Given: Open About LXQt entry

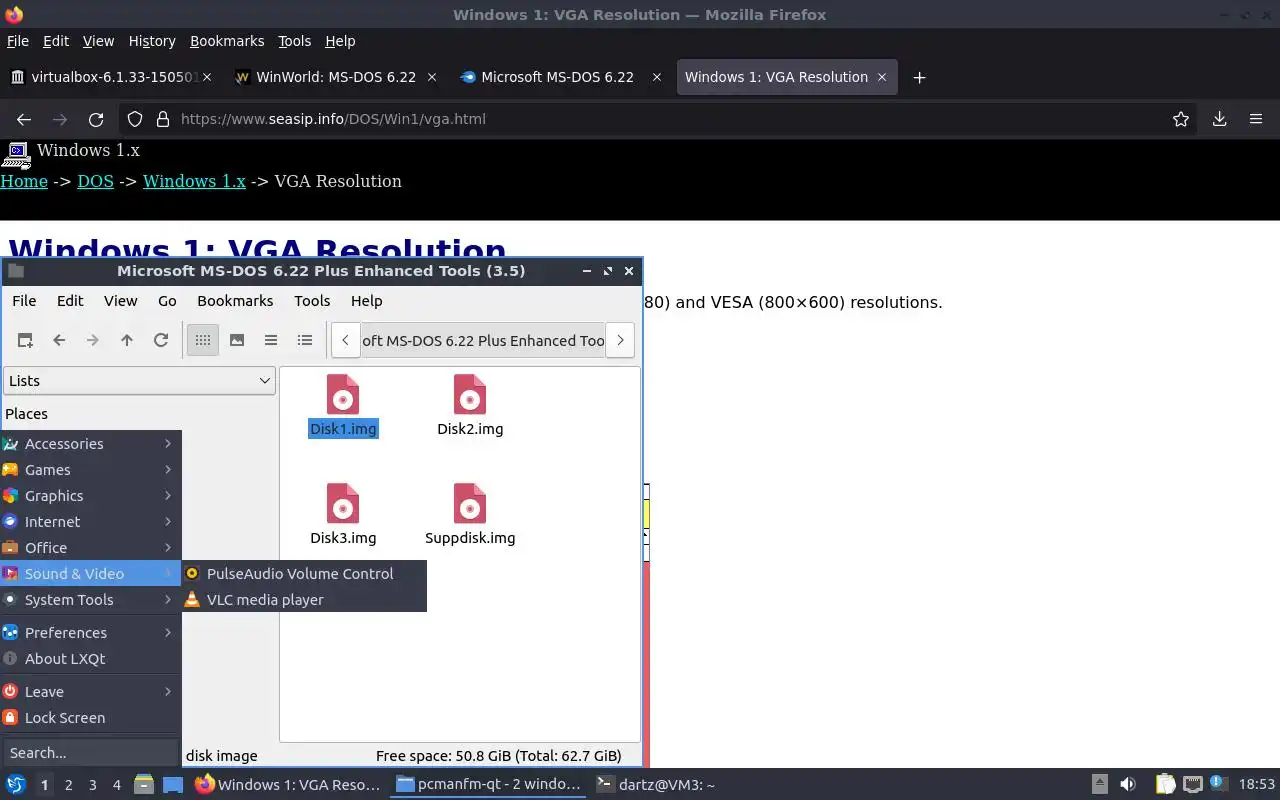Looking at the screenshot, I should coord(90,659).
